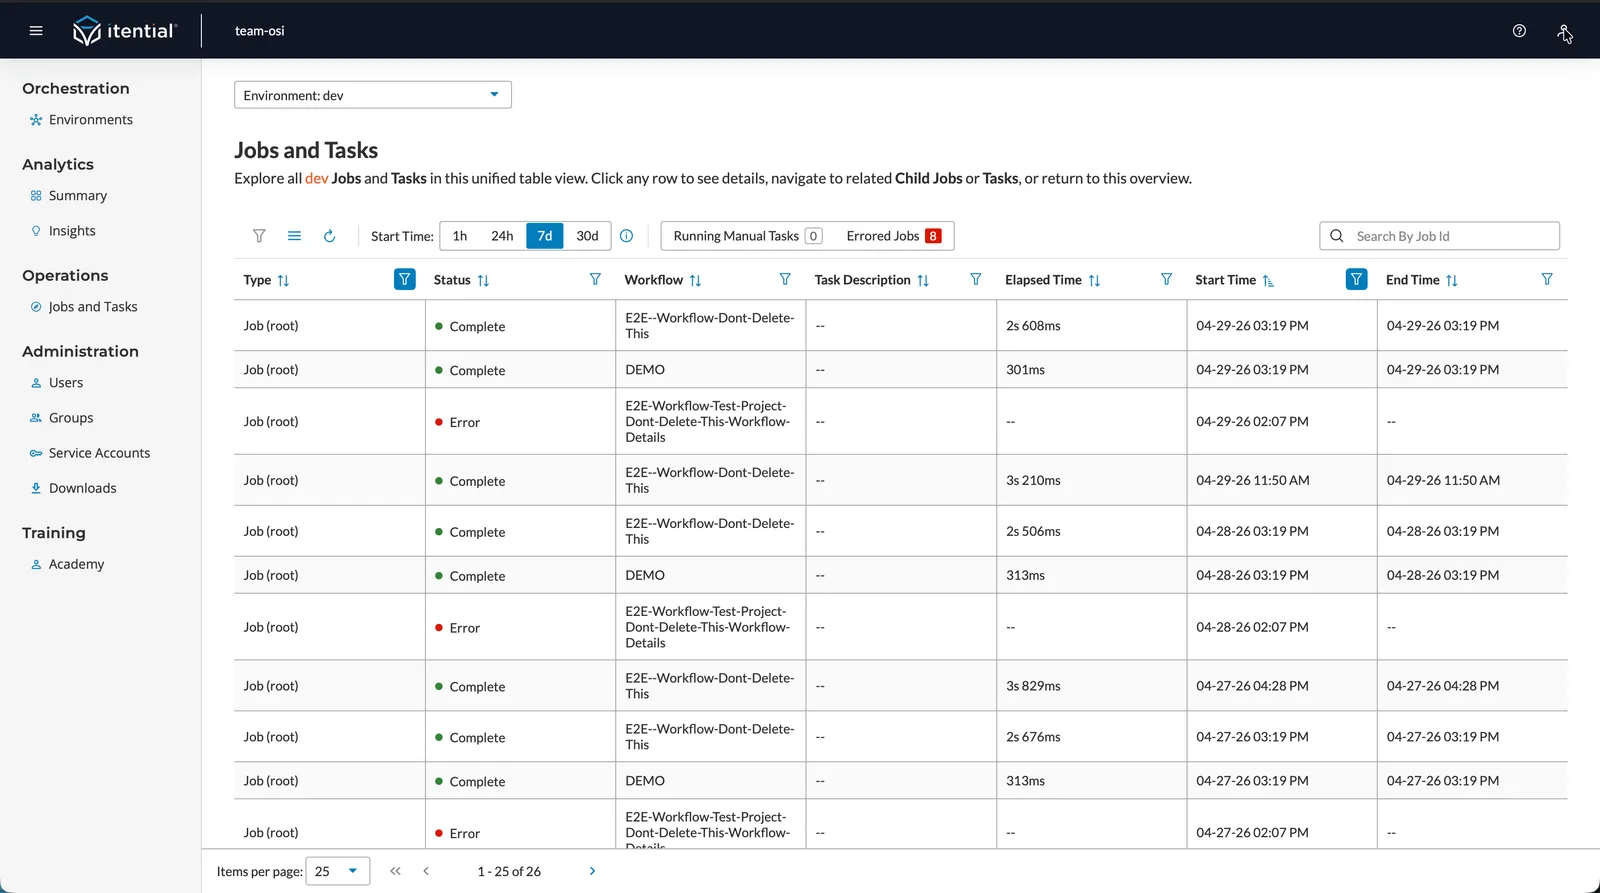The width and height of the screenshot is (1600, 893).
Task: Go to first page double chevron
Action: point(395,871)
